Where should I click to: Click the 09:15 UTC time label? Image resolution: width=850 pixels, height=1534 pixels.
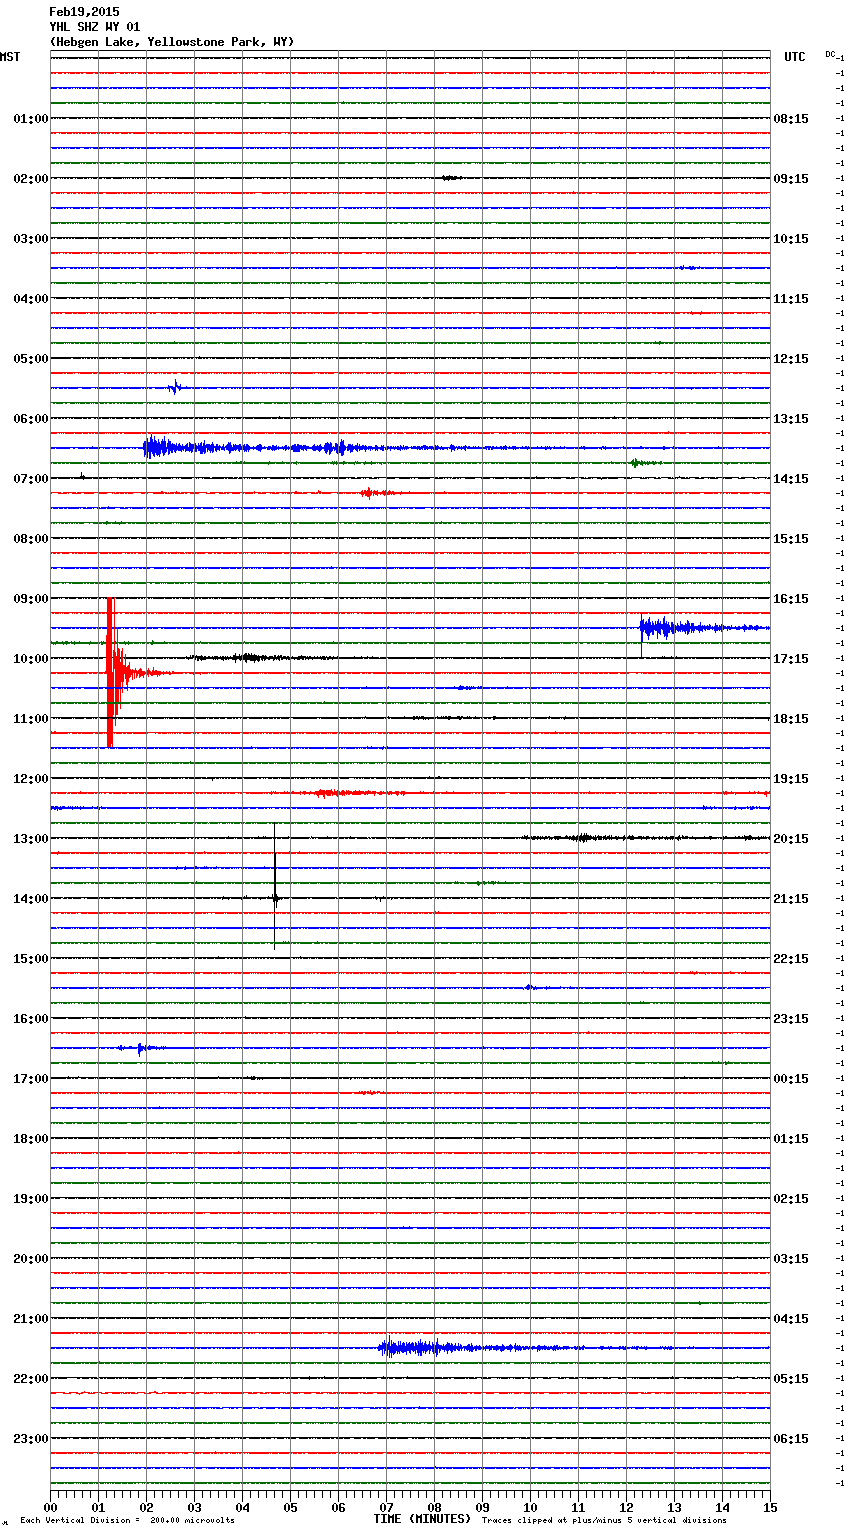click(x=791, y=179)
